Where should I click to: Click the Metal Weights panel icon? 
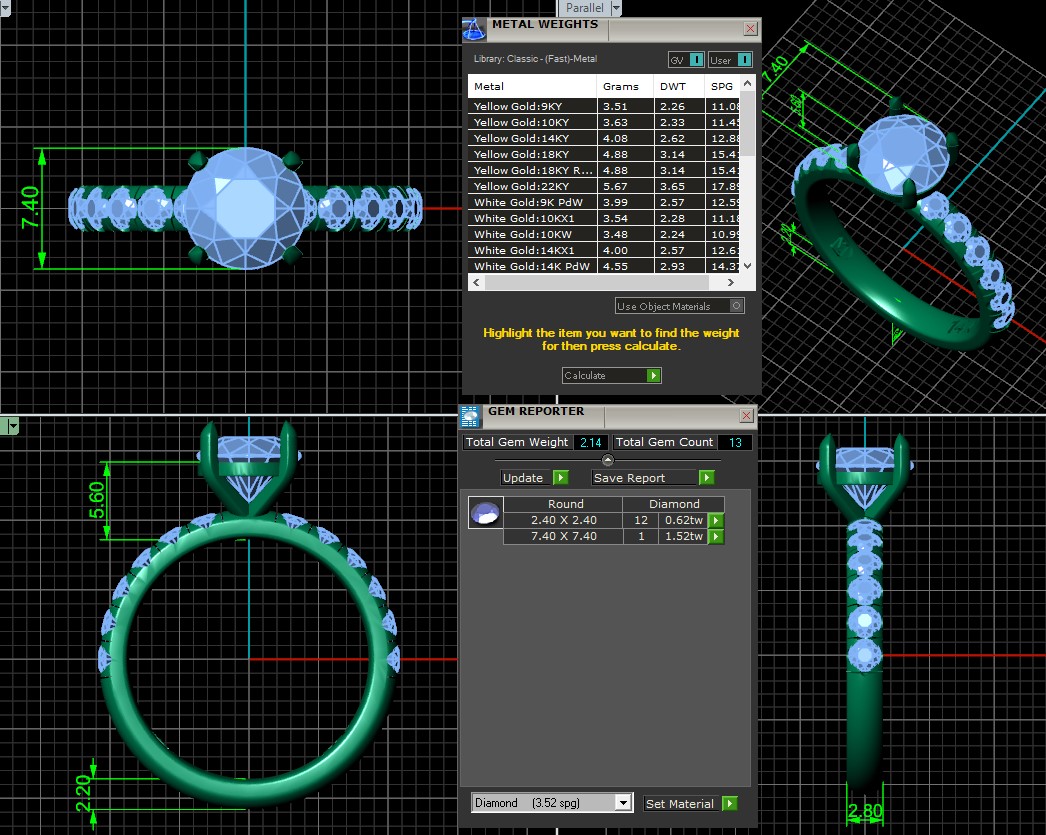pos(474,30)
